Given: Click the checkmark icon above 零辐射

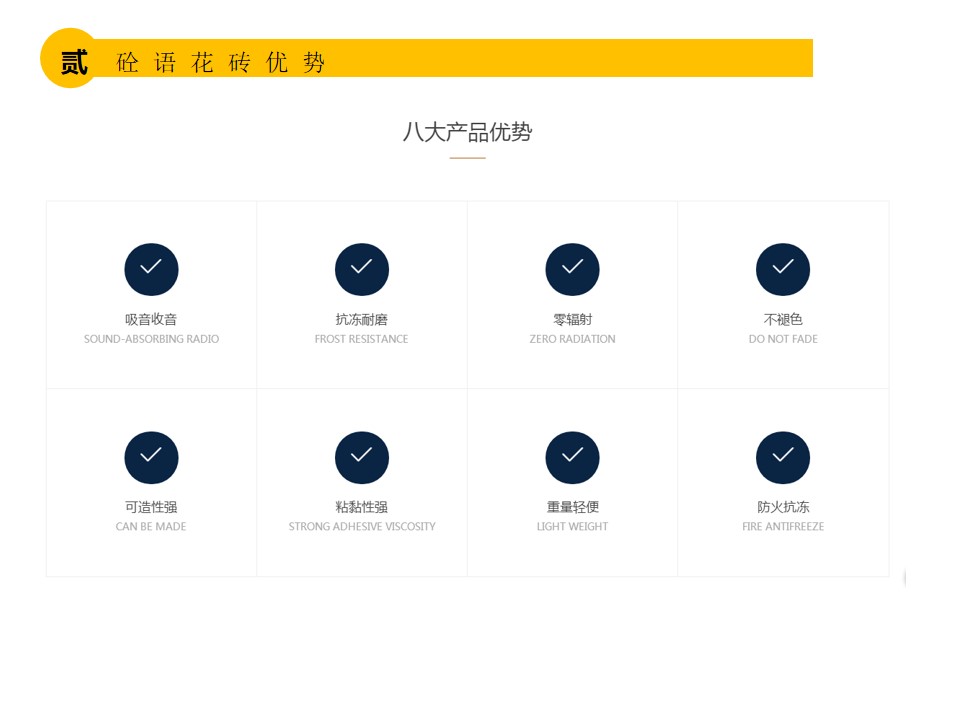Looking at the screenshot, I should pyautogui.click(x=572, y=269).
